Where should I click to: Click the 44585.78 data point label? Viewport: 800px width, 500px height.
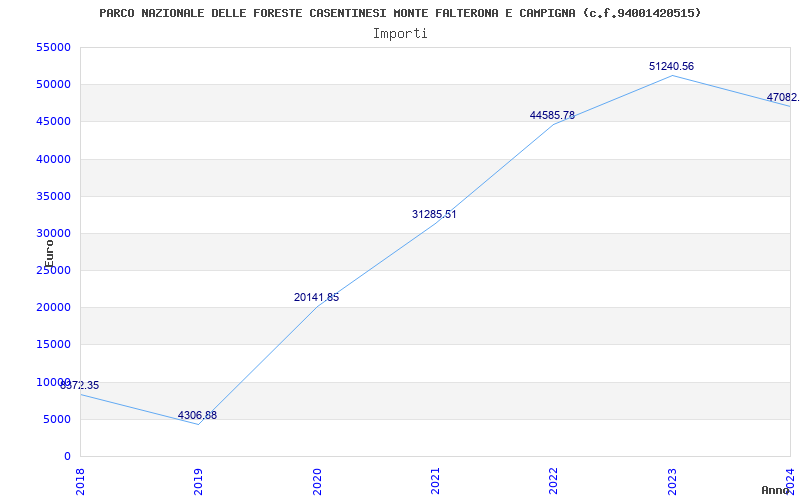[552, 115]
